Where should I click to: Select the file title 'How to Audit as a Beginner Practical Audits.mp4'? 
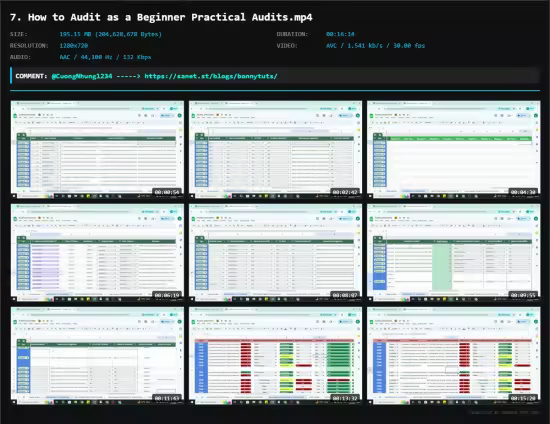[170, 17]
